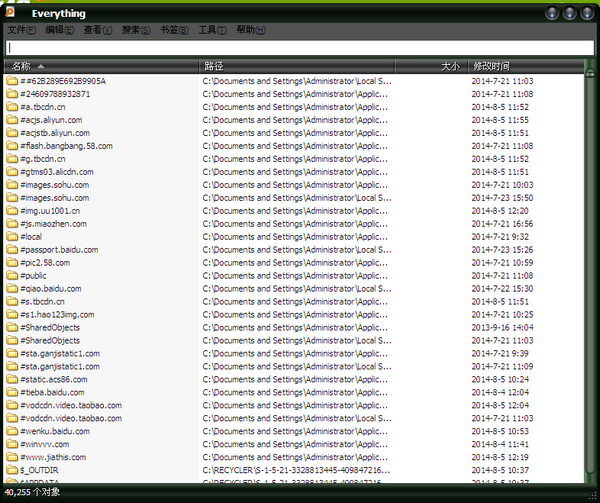The width and height of the screenshot is (600, 503).
Task: Select the #local name text
Action: pyautogui.click(x=31, y=237)
